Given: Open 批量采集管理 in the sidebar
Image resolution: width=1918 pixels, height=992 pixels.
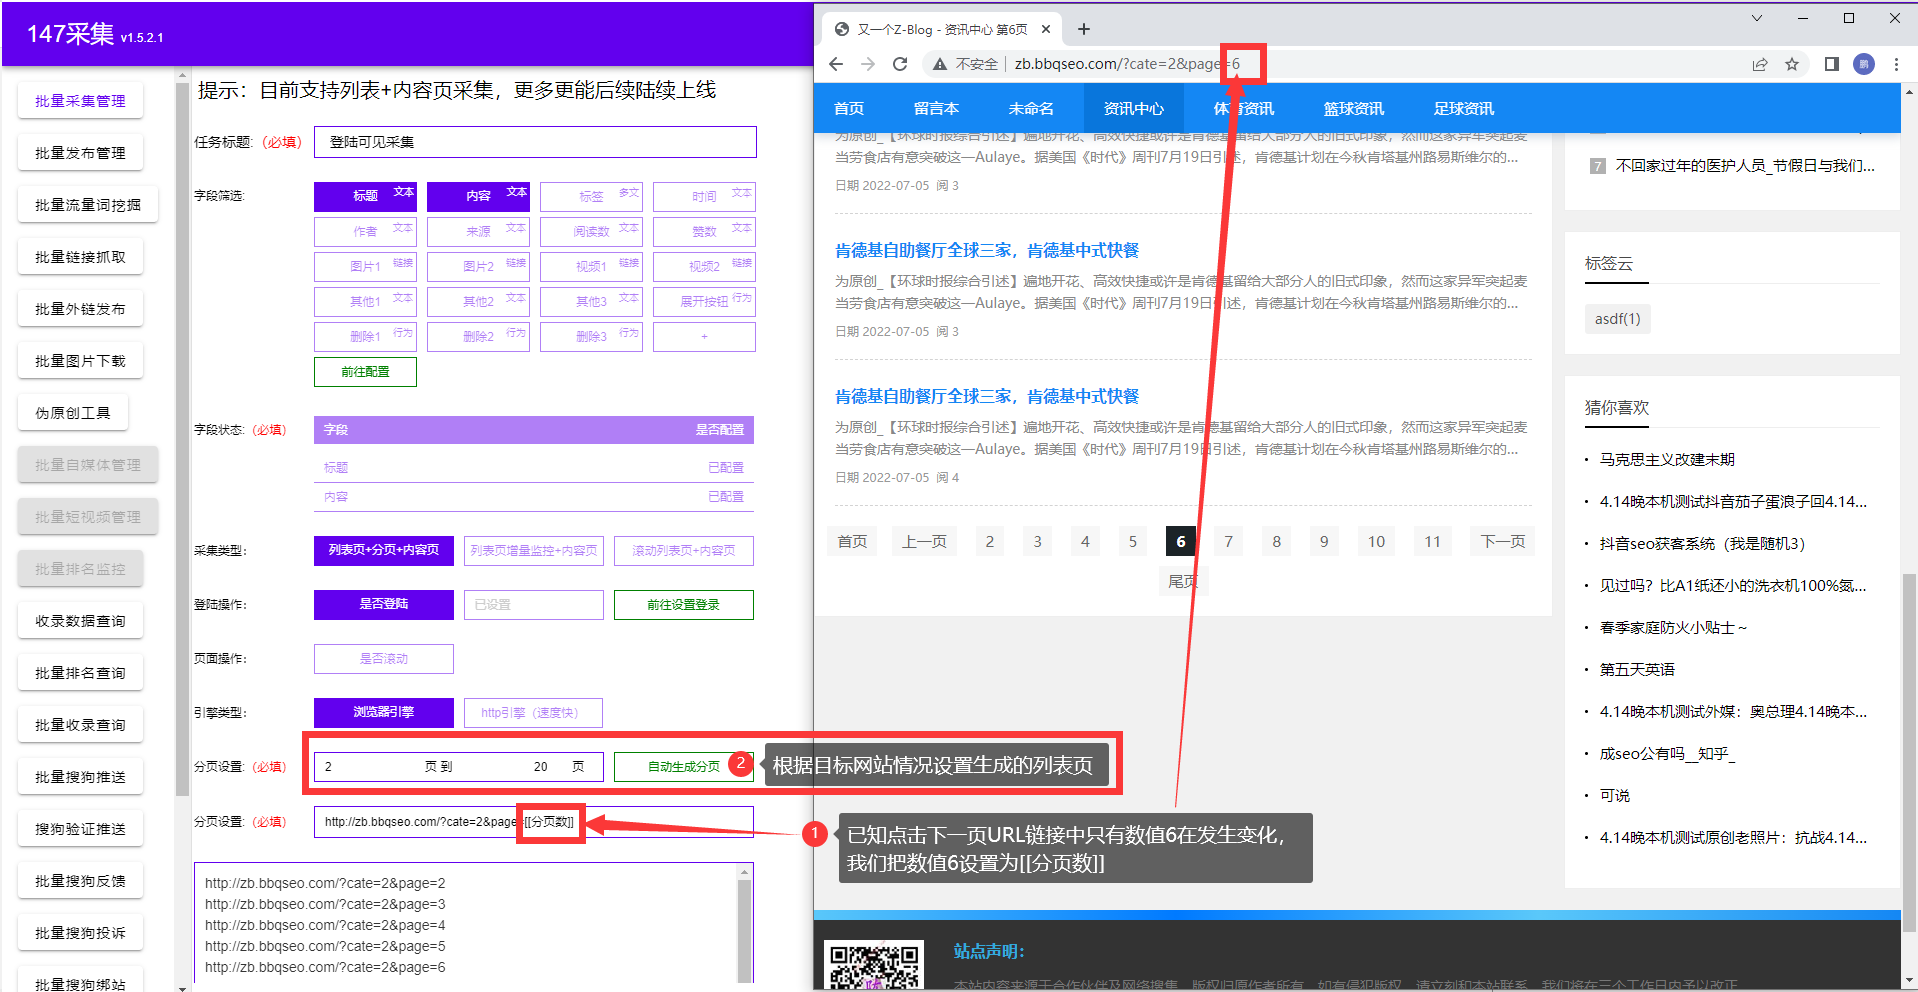Looking at the screenshot, I should pyautogui.click(x=80, y=101).
